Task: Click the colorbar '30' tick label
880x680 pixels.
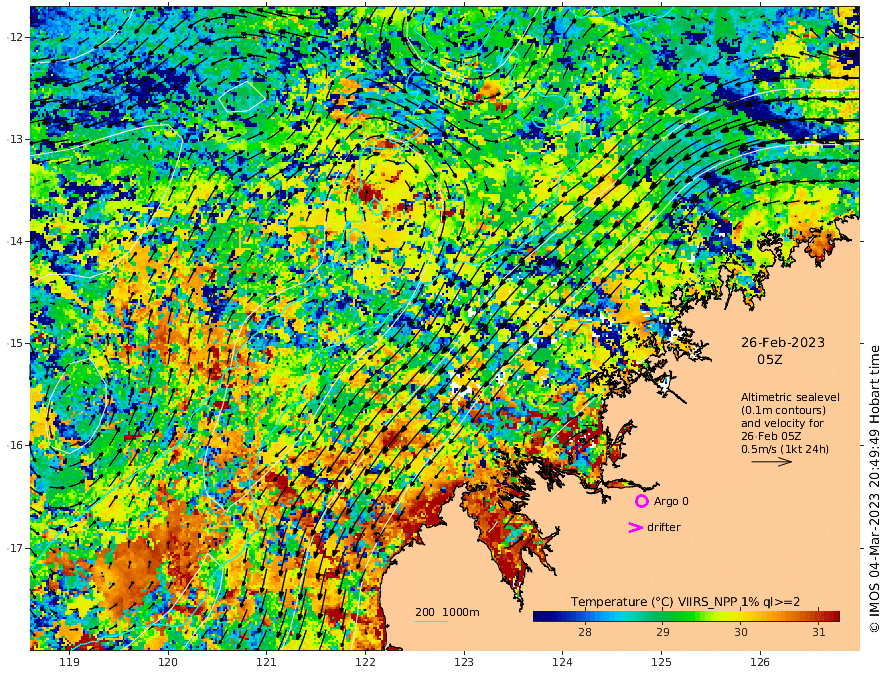Action: (x=741, y=632)
